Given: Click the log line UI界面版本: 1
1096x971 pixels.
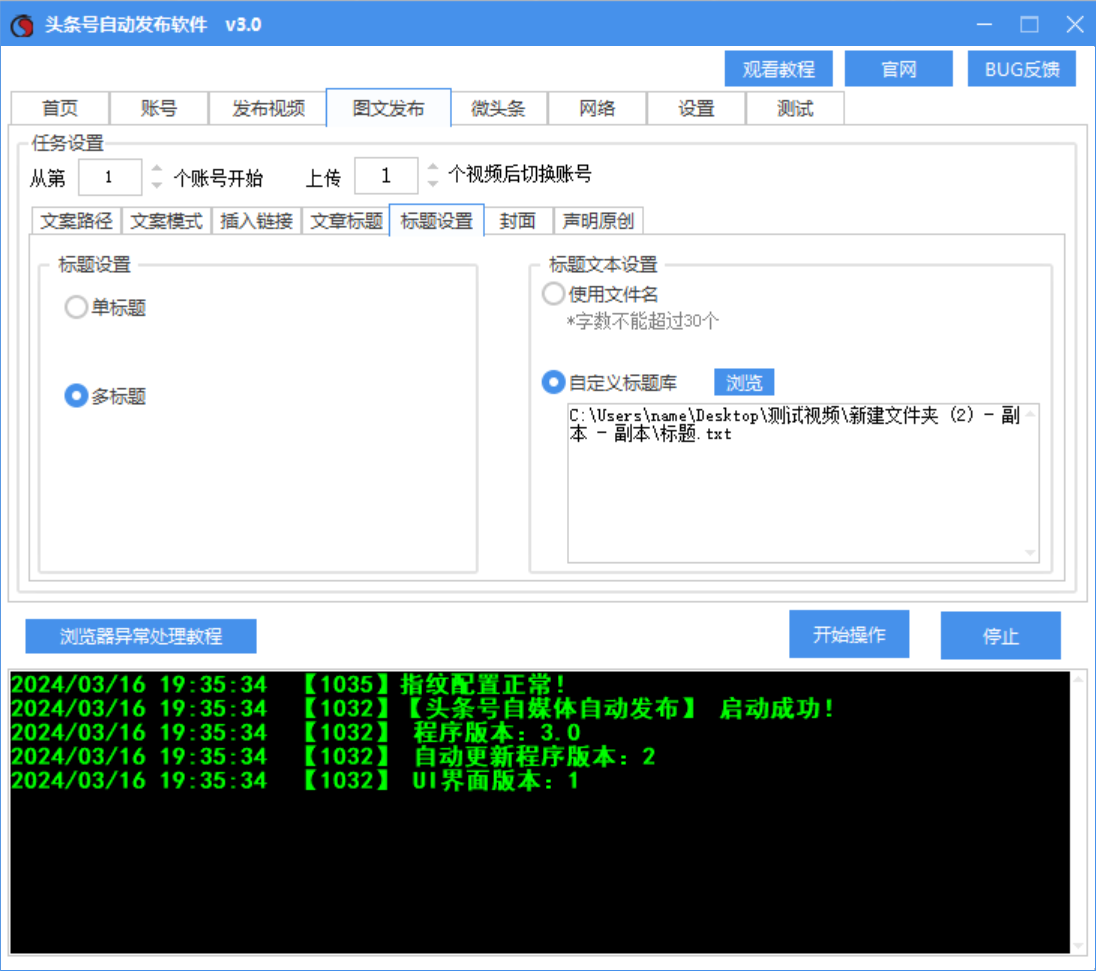Looking at the screenshot, I should pos(296,779).
